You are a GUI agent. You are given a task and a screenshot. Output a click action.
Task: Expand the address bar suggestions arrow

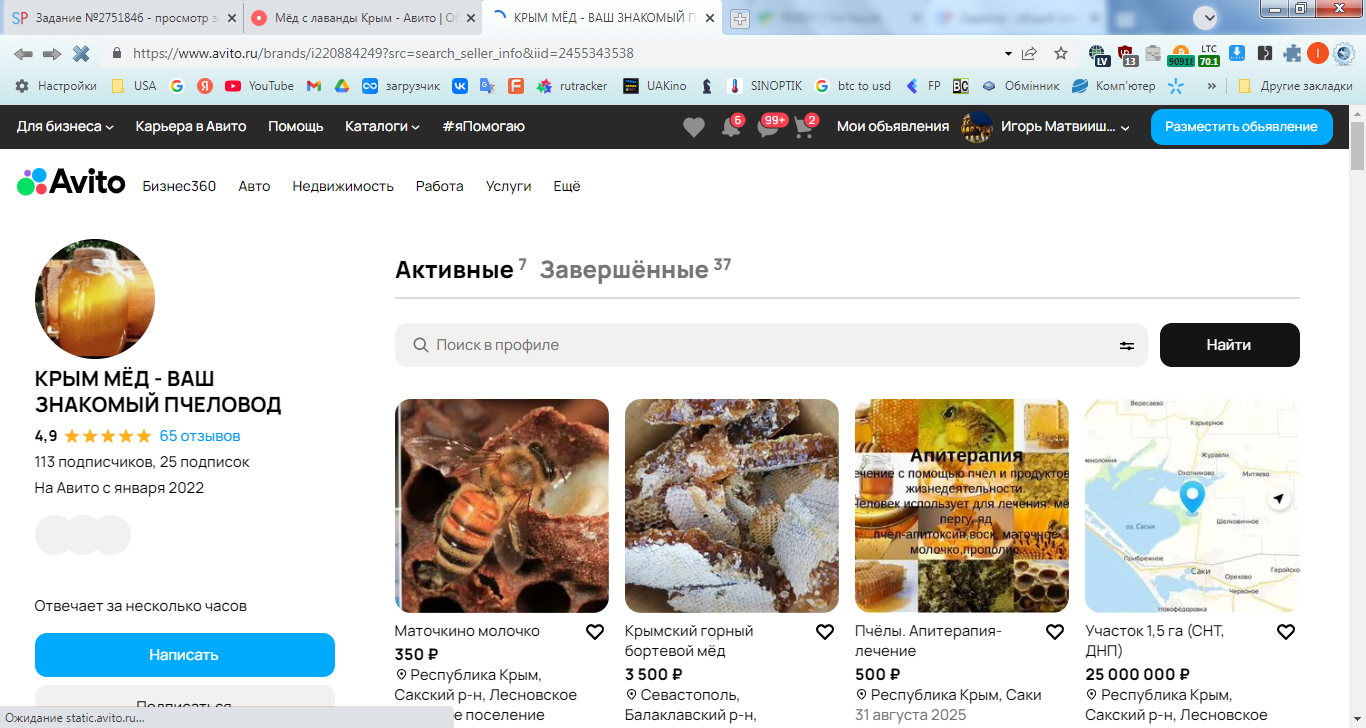point(1008,53)
